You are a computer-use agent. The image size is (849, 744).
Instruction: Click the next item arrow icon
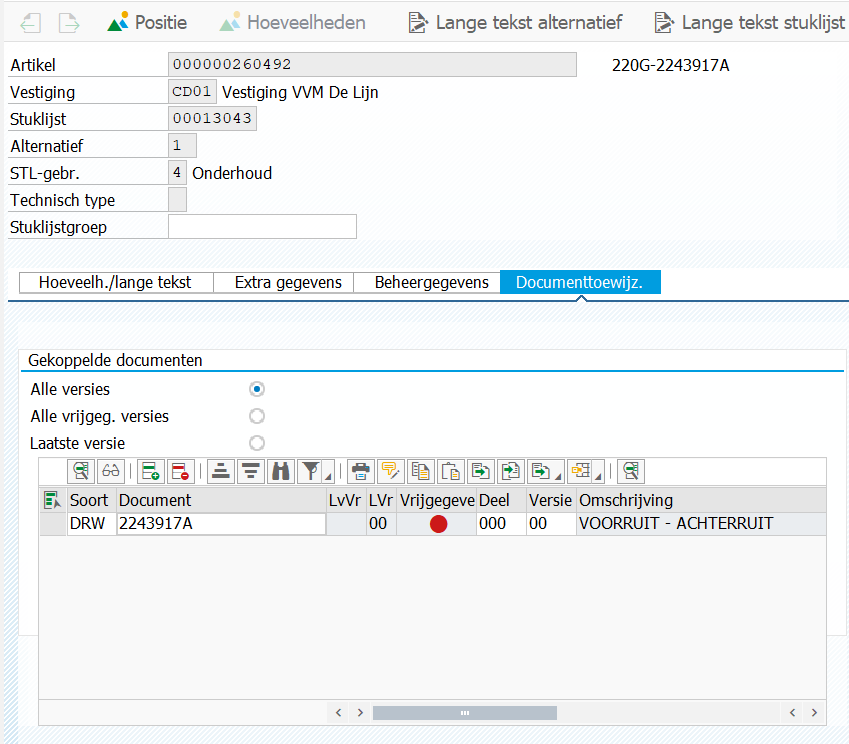[69, 23]
